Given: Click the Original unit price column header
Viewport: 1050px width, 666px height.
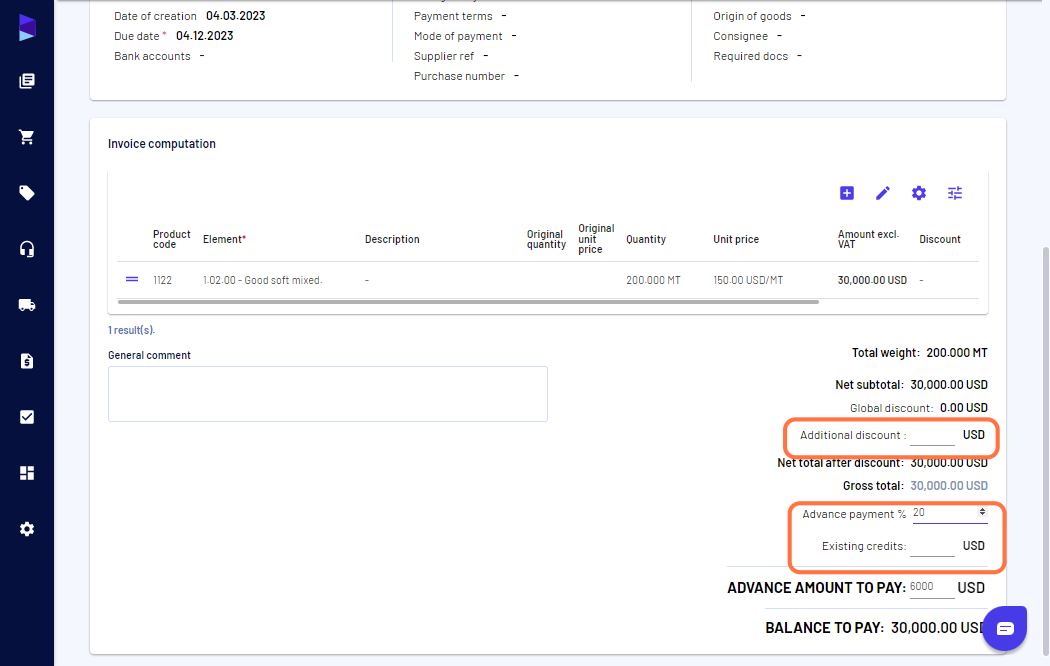Looking at the screenshot, I should (x=596, y=239).
